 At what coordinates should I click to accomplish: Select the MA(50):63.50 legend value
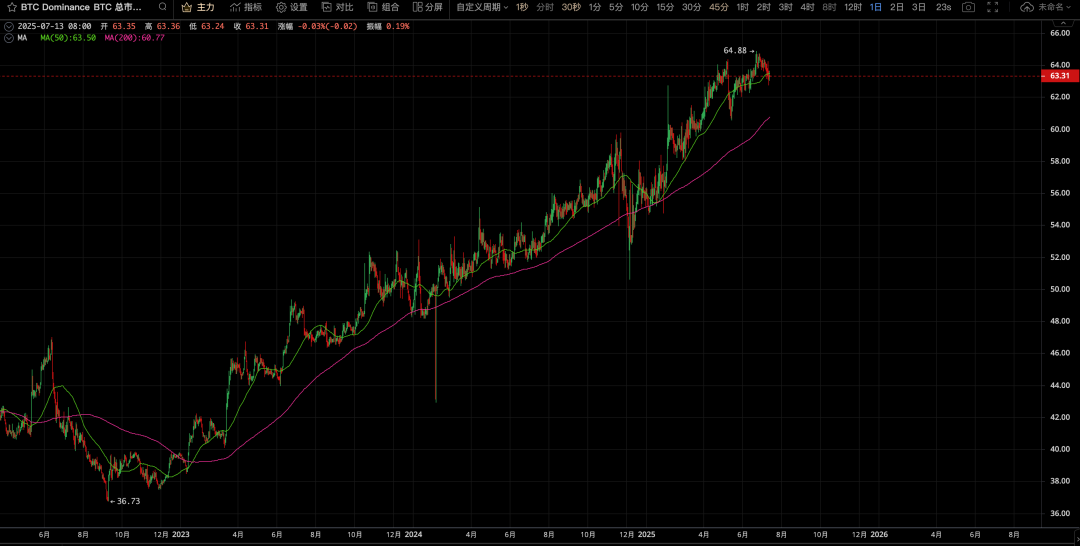pyautogui.click(x=68, y=38)
